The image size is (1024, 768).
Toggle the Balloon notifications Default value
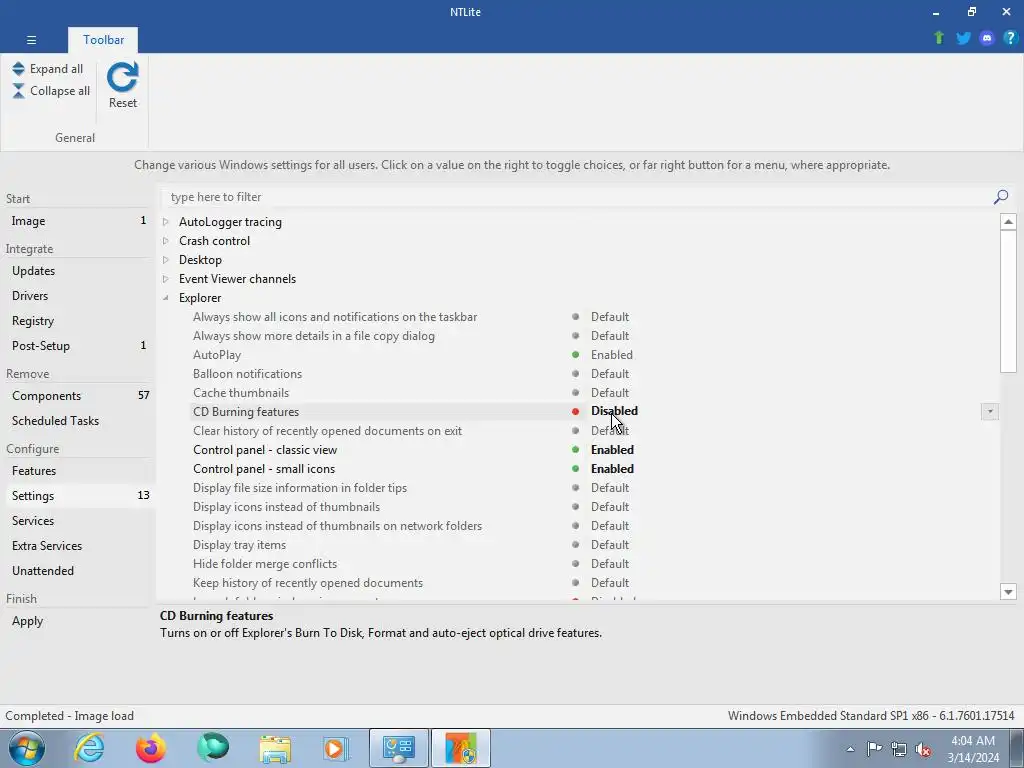[609, 374]
